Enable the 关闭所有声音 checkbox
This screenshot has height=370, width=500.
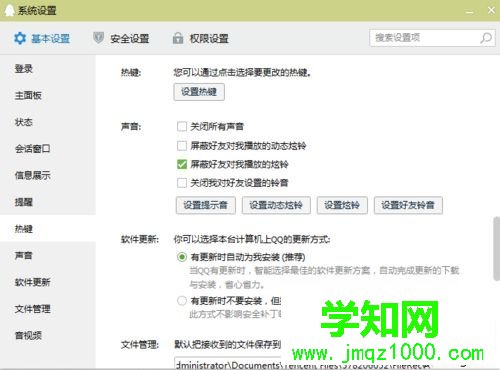coord(182,127)
